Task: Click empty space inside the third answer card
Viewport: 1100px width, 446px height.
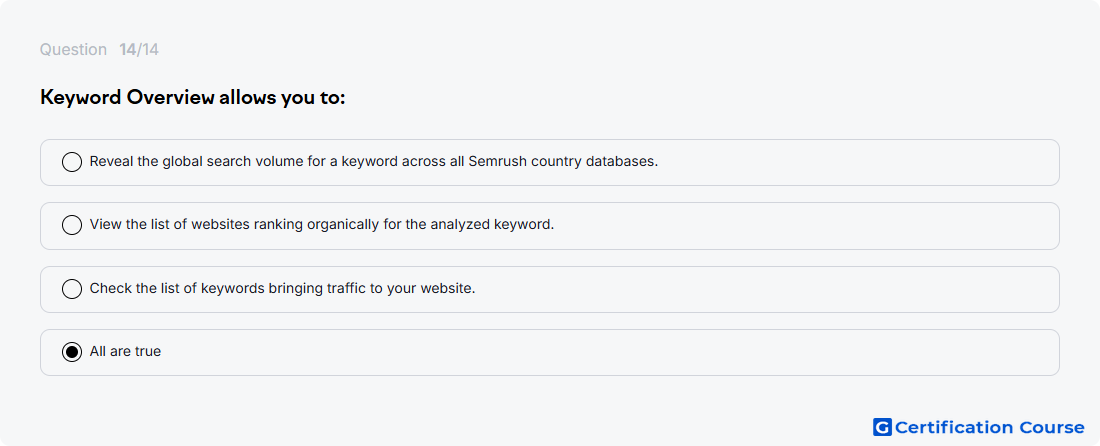Action: point(772,290)
